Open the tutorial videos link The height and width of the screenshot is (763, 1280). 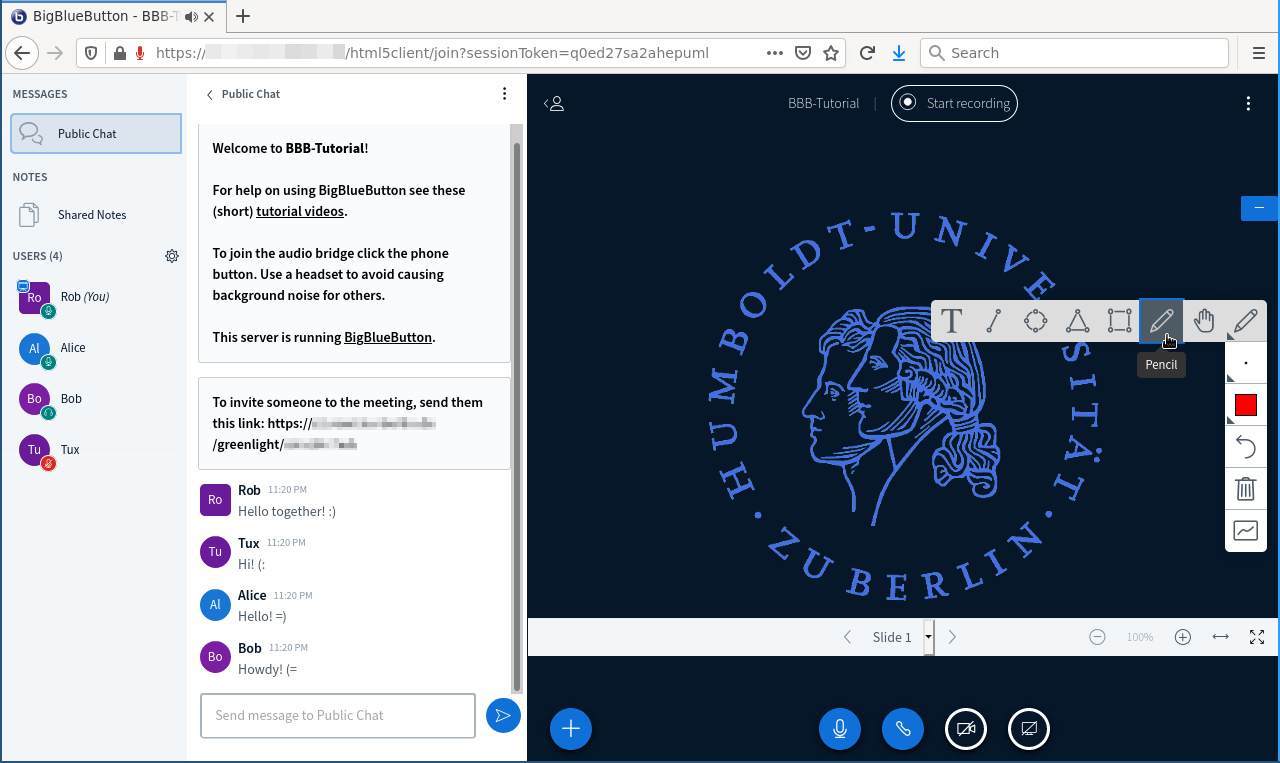(x=300, y=211)
